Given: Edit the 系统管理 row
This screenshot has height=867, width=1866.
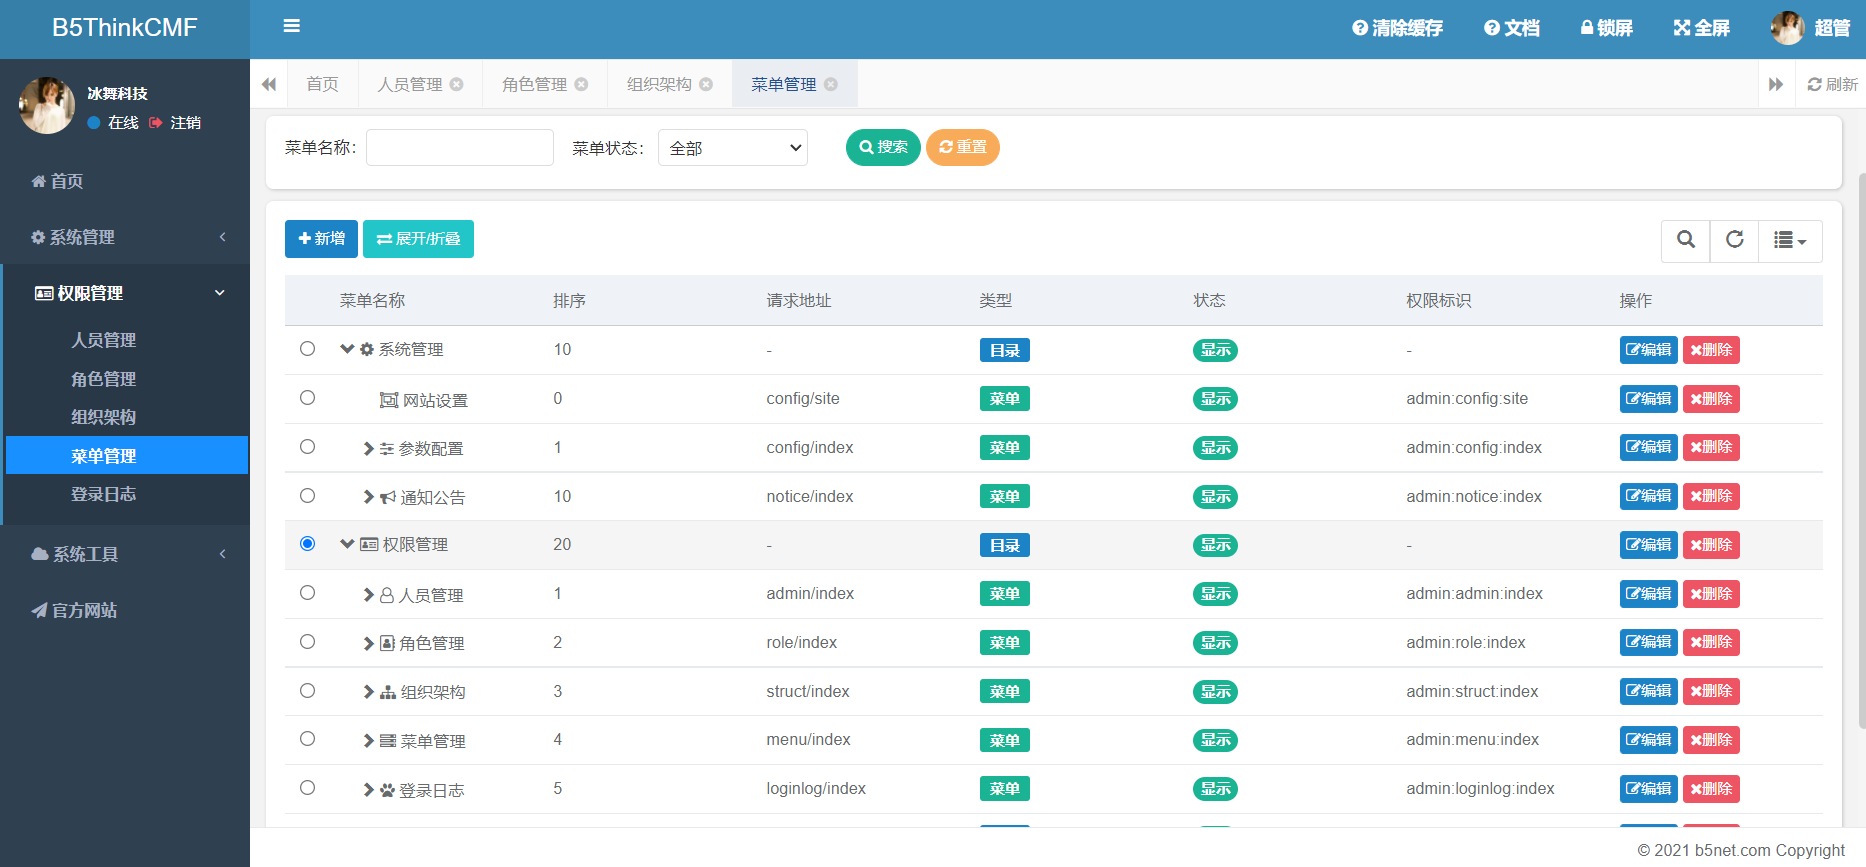Looking at the screenshot, I should (x=1648, y=350).
